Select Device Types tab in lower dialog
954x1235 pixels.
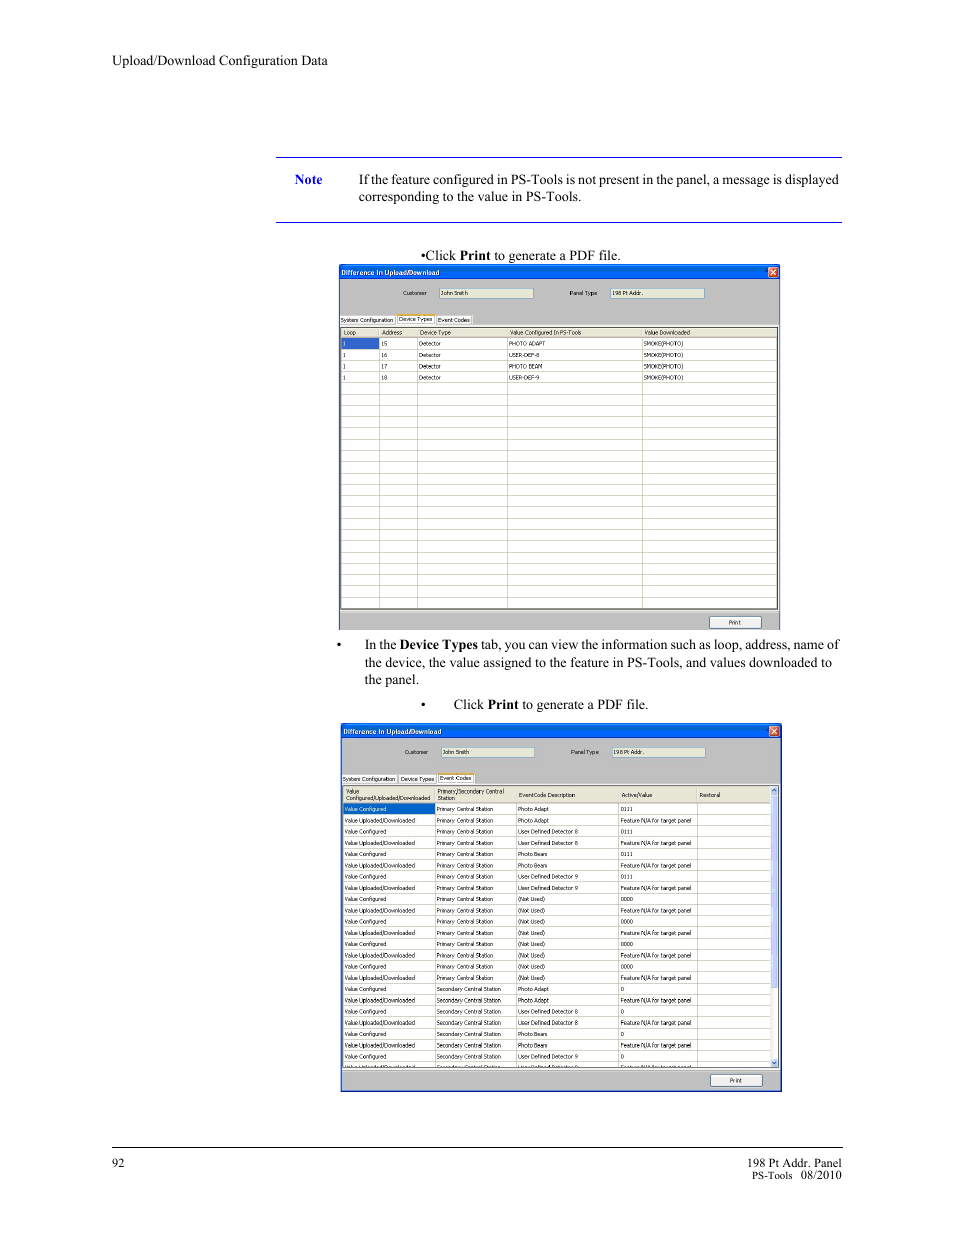(418, 779)
